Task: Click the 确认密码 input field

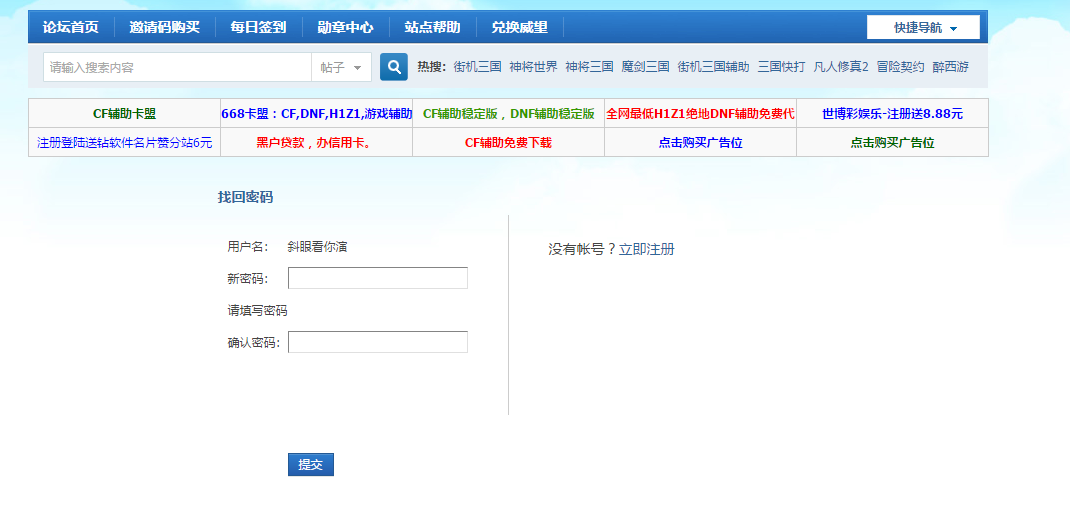Action: pos(377,342)
